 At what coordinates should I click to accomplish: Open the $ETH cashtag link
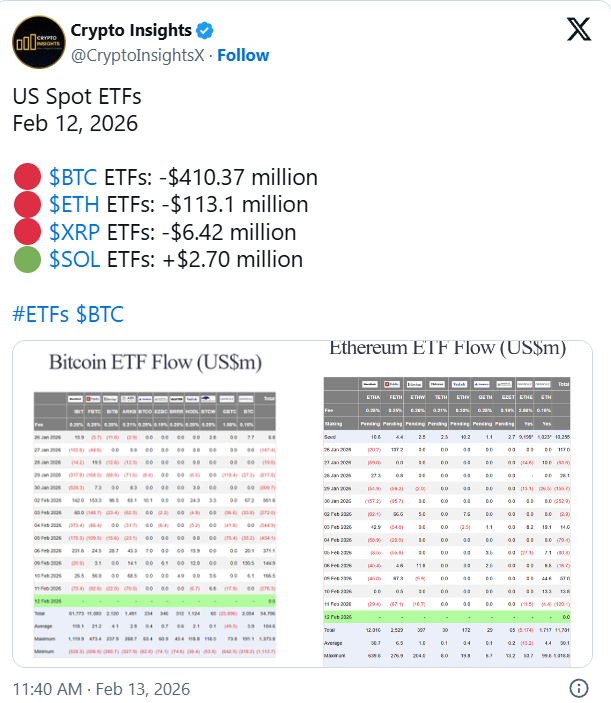73,205
